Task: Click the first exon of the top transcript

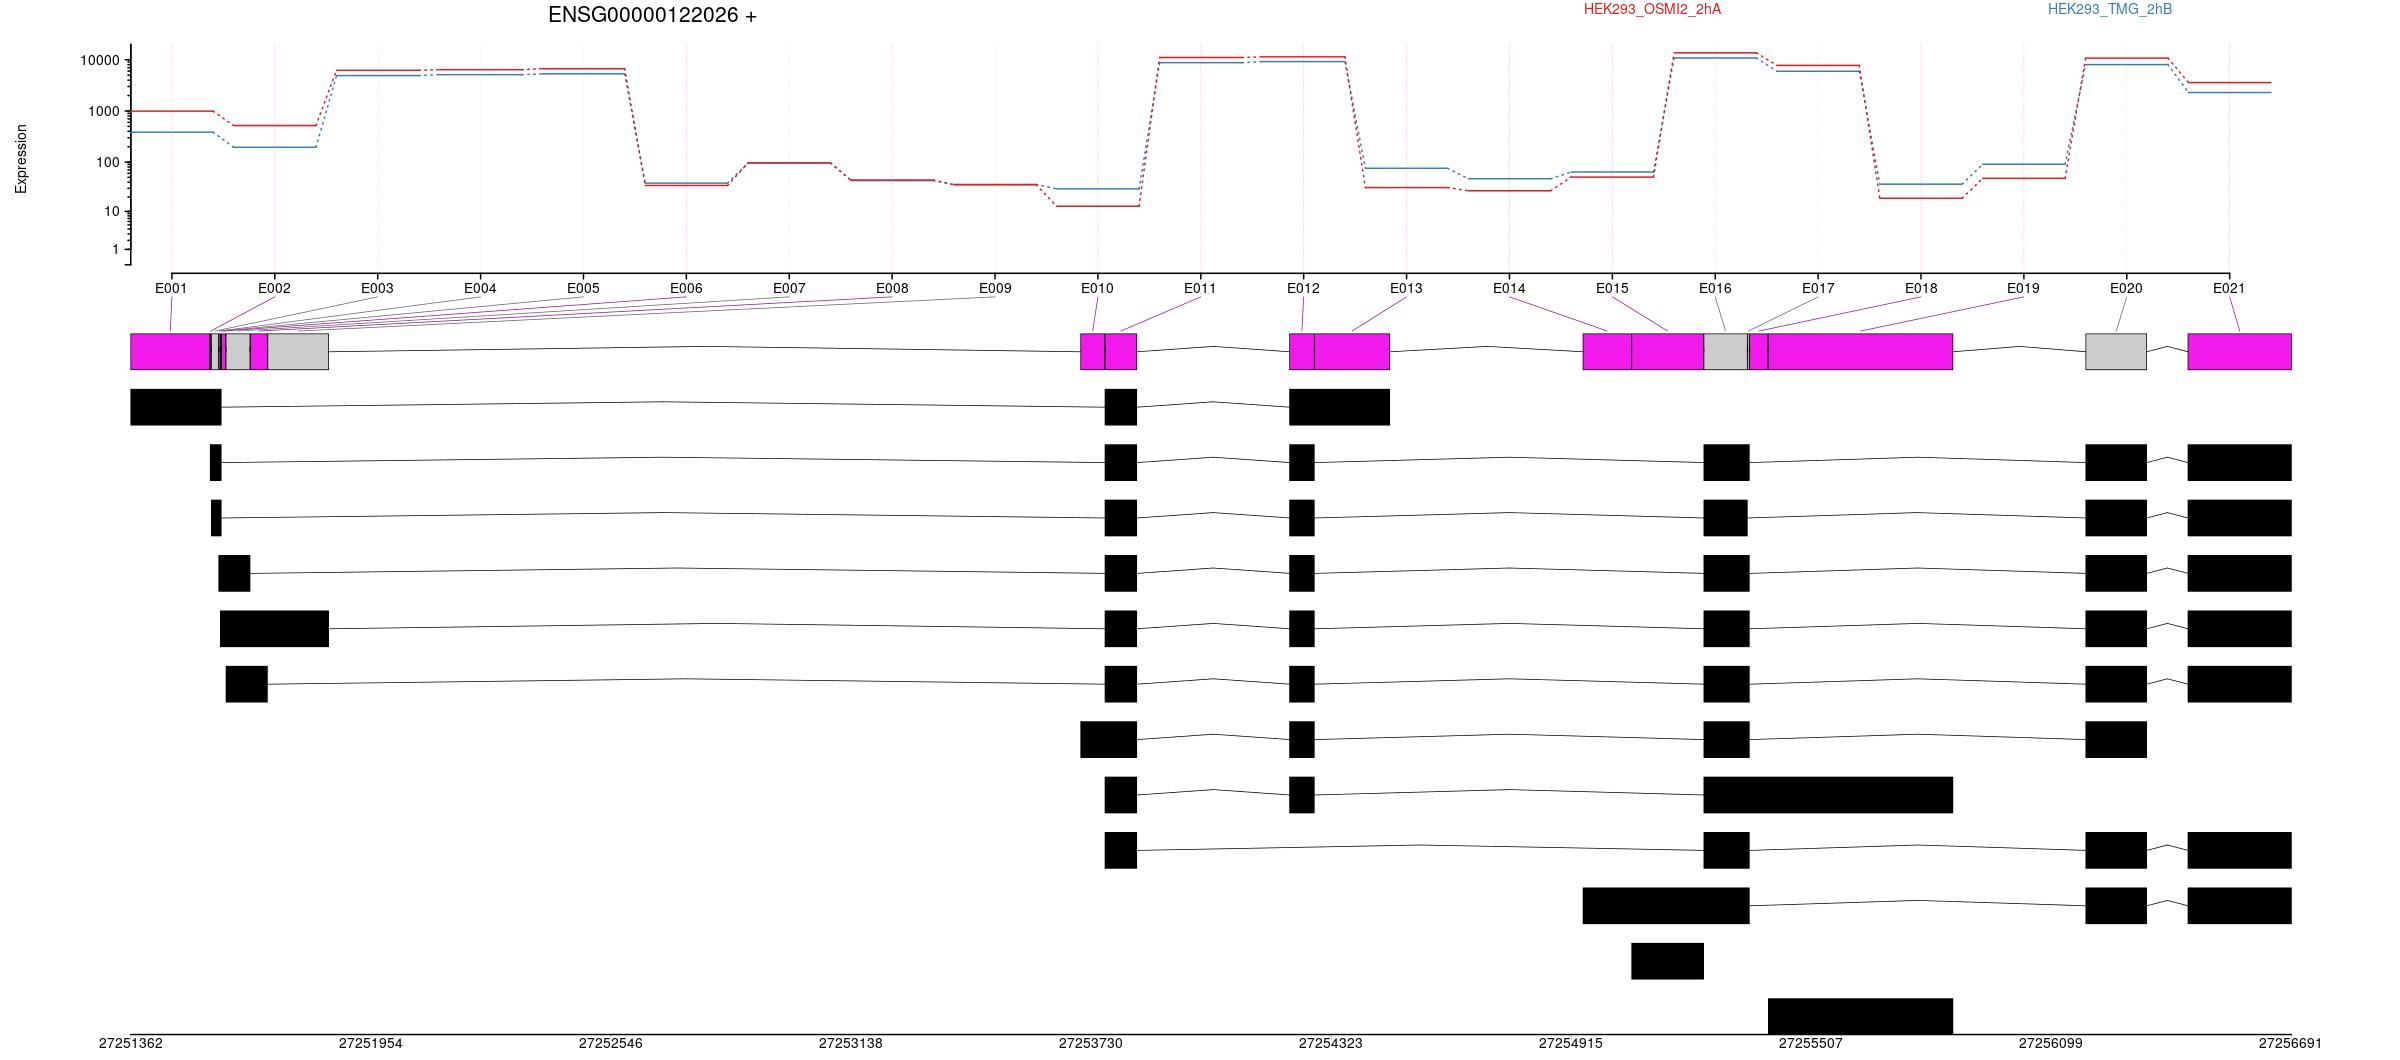Action: pyautogui.click(x=176, y=407)
